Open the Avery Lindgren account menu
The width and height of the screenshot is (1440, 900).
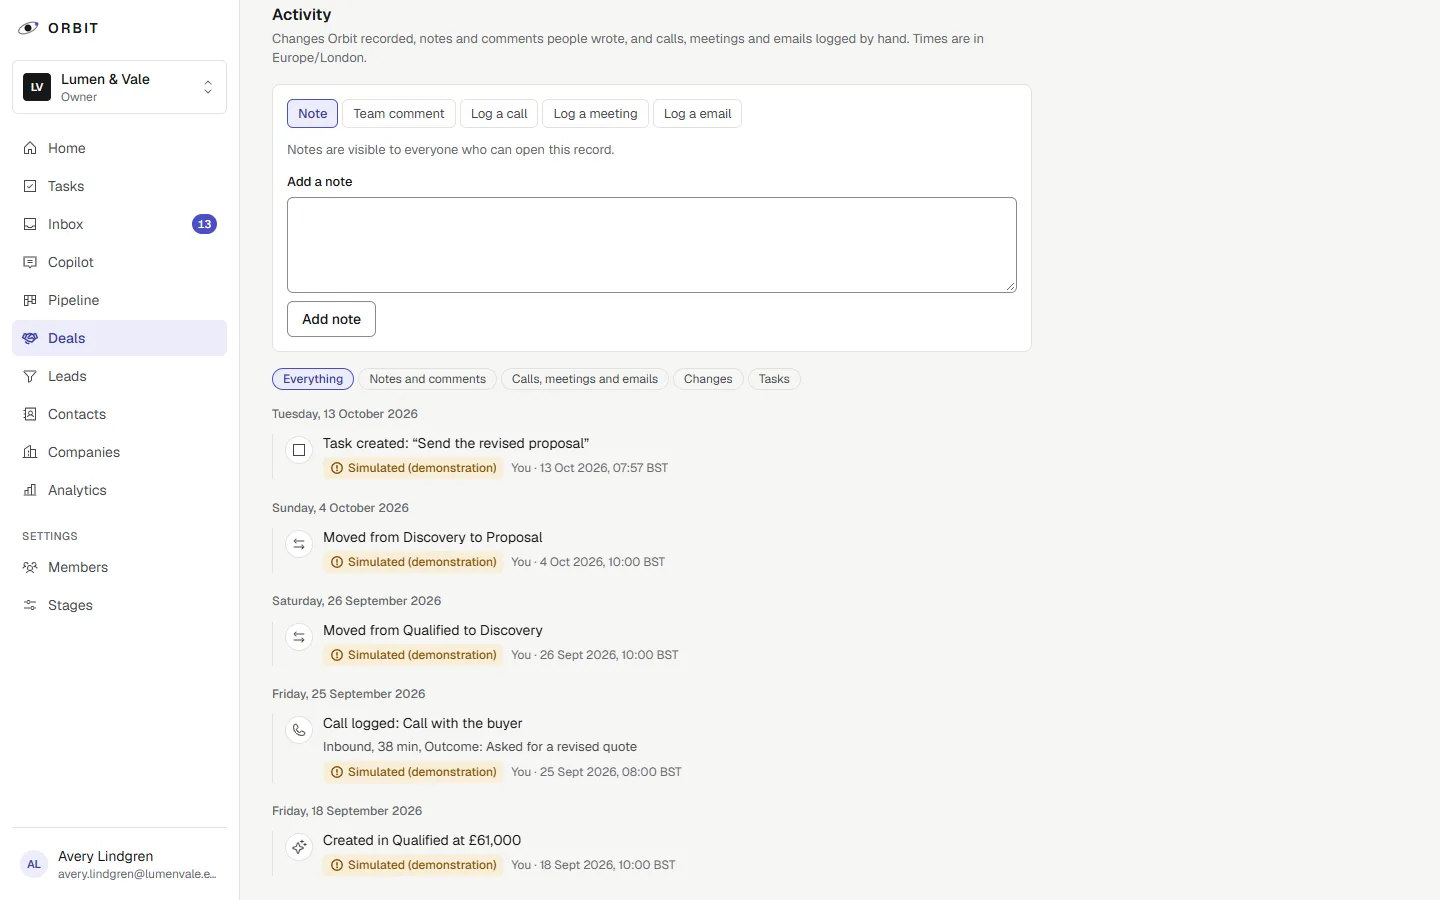(120, 864)
